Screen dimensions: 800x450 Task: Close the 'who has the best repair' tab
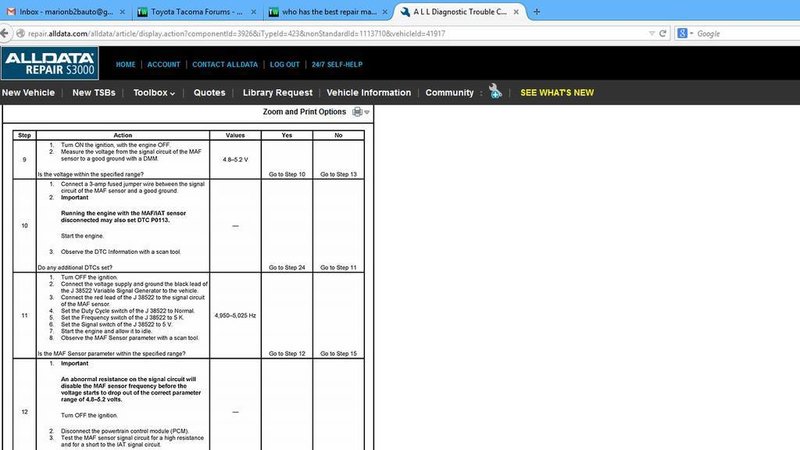[x=385, y=12]
